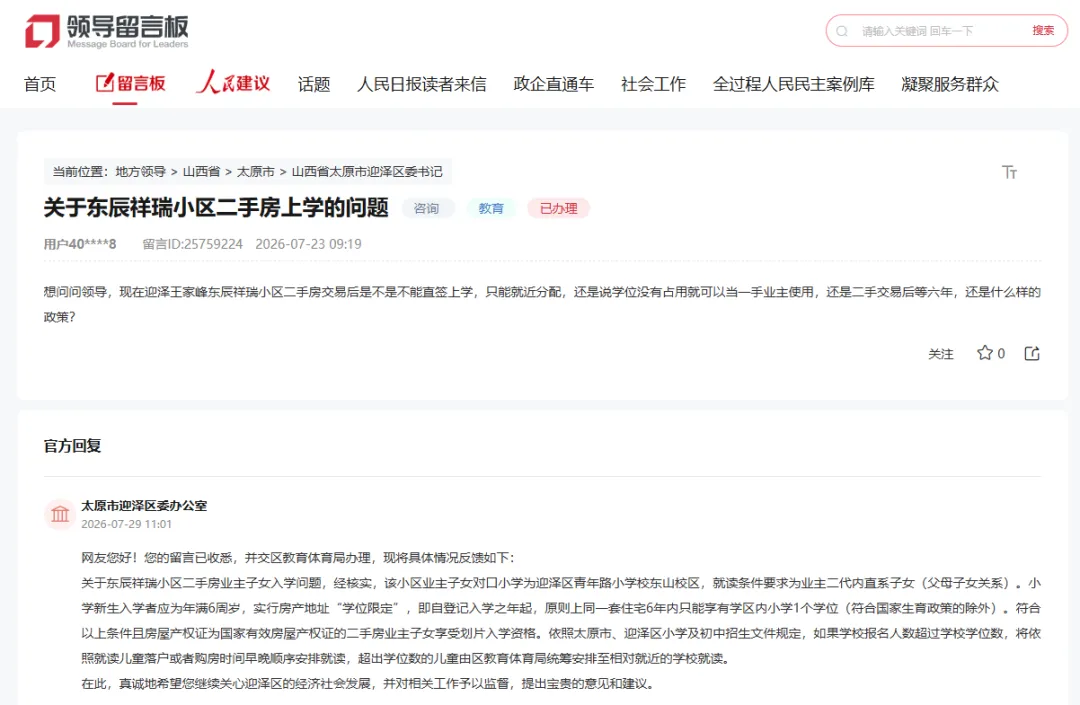
Task: Click the search magnifier icon
Action: [x=842, y=31]
